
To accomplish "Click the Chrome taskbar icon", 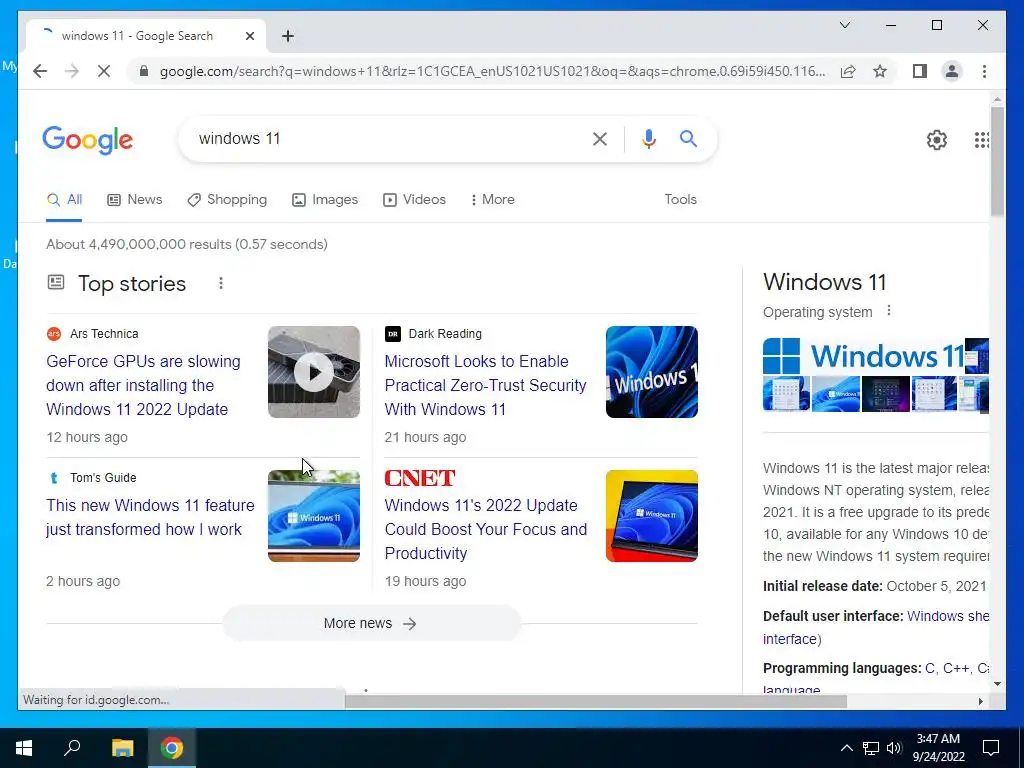I will pos(172,748).
